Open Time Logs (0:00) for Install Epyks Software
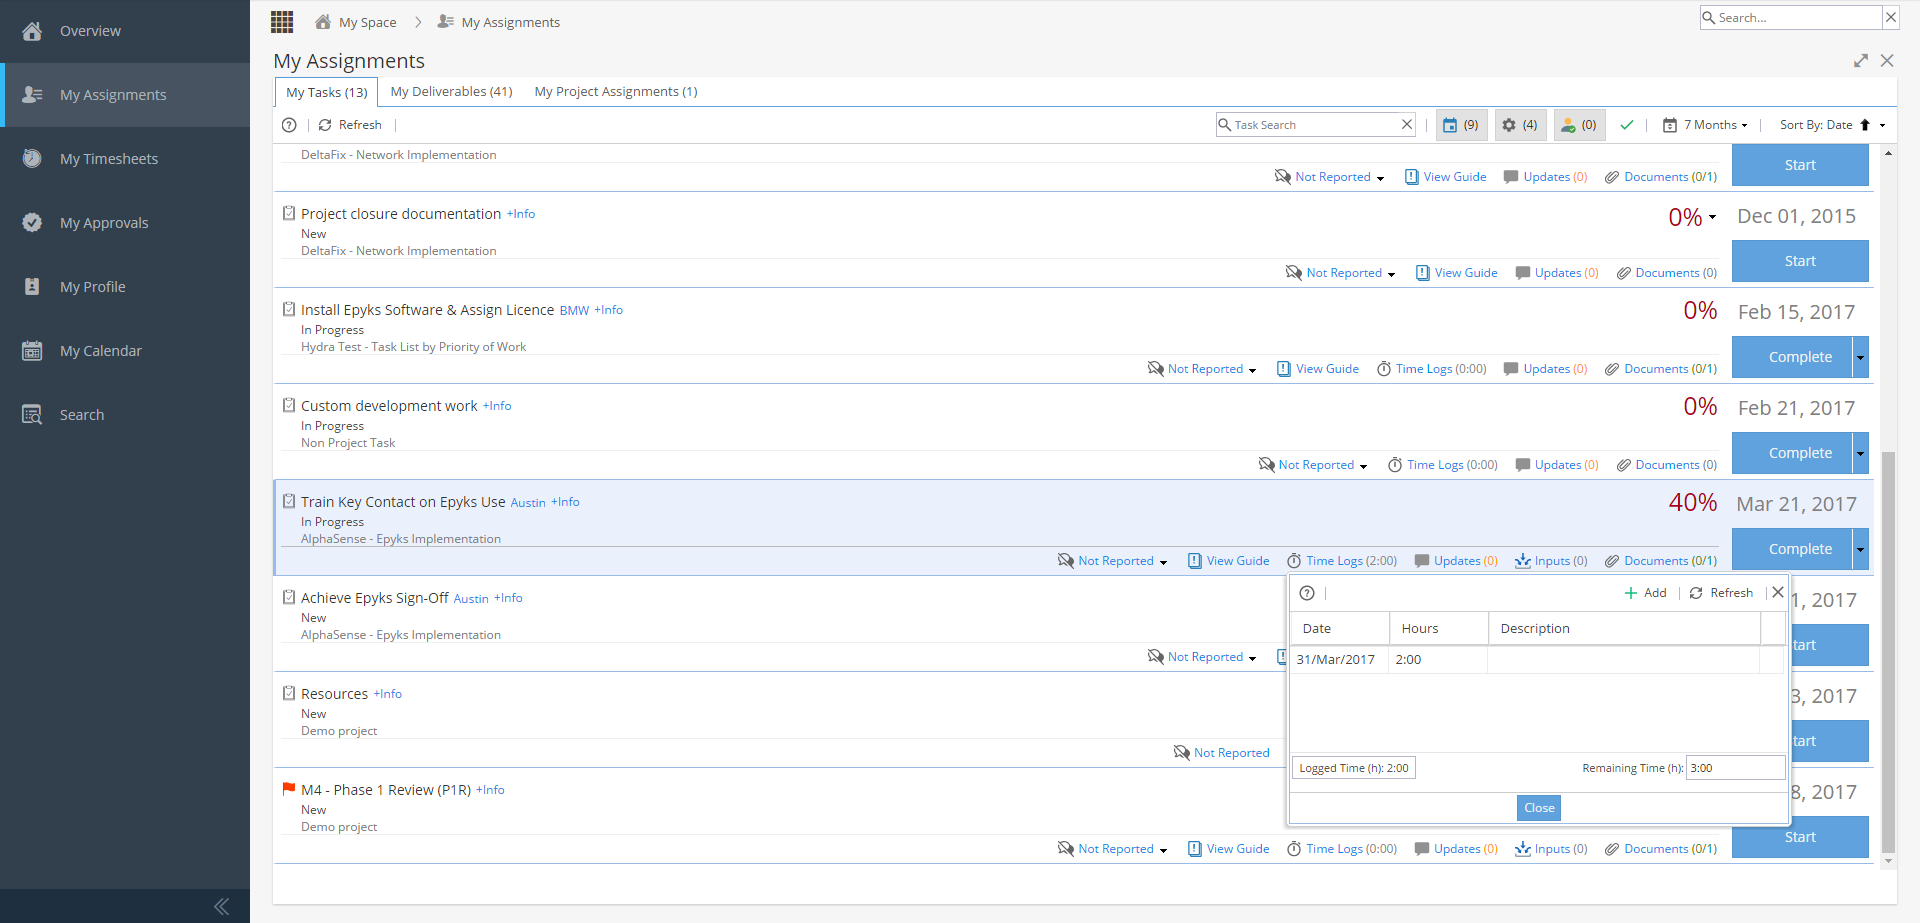 [1432, 369]
